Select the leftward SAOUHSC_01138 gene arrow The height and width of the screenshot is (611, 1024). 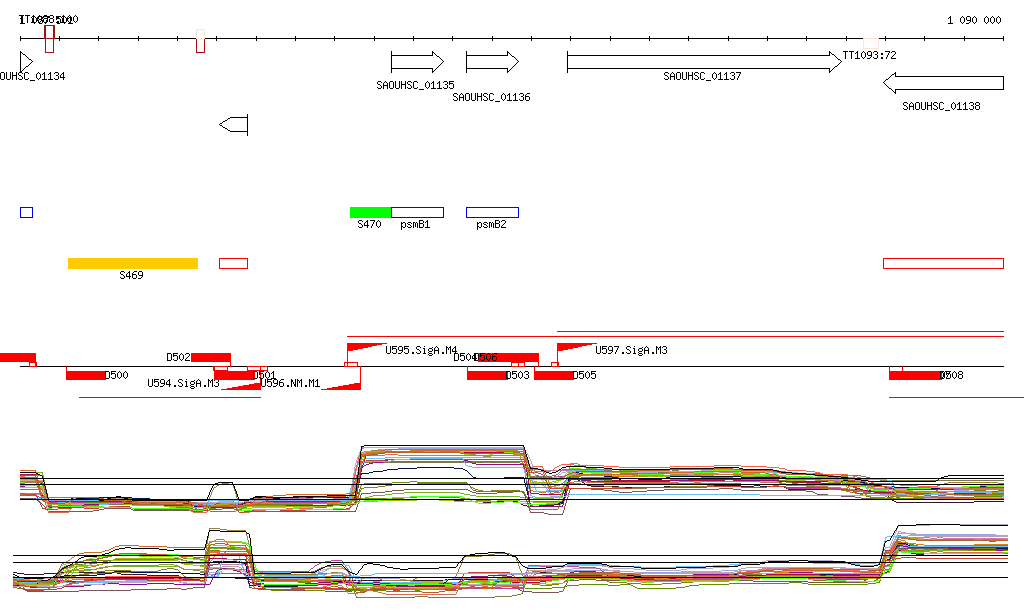point(943,83)
